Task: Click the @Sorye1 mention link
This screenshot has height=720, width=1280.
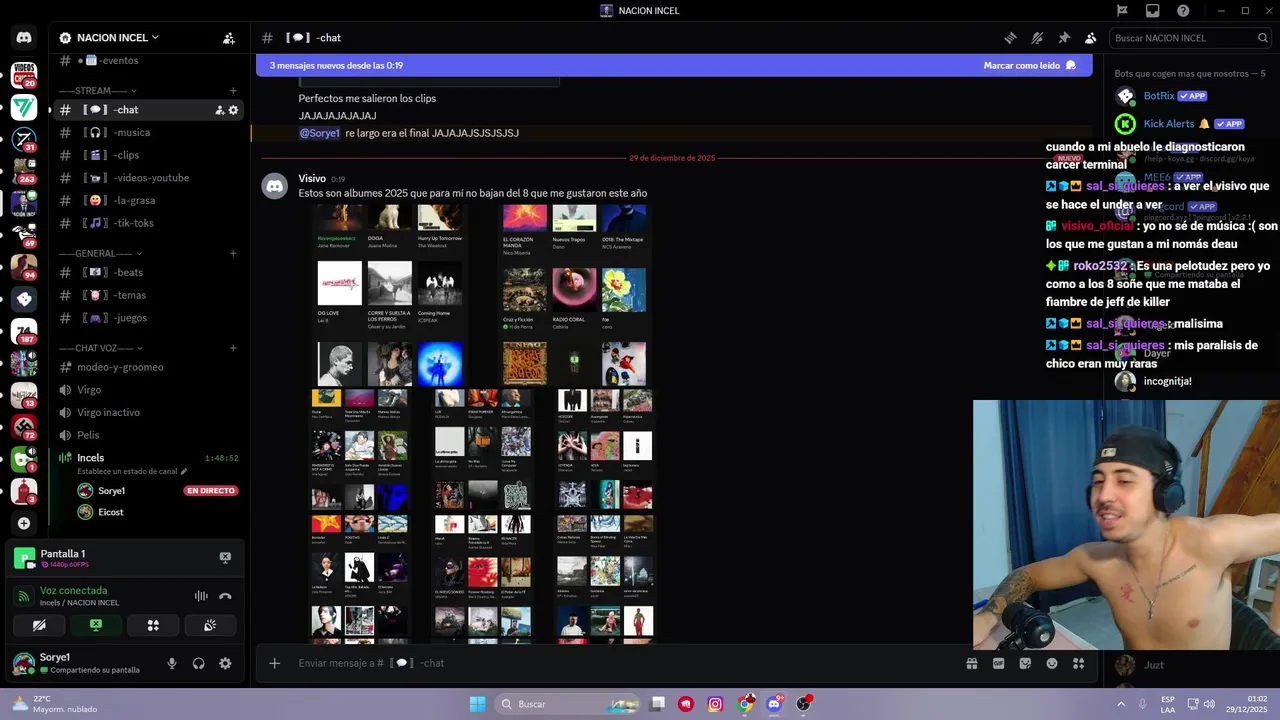Action: pyautogui.click(x=319, y=133)
